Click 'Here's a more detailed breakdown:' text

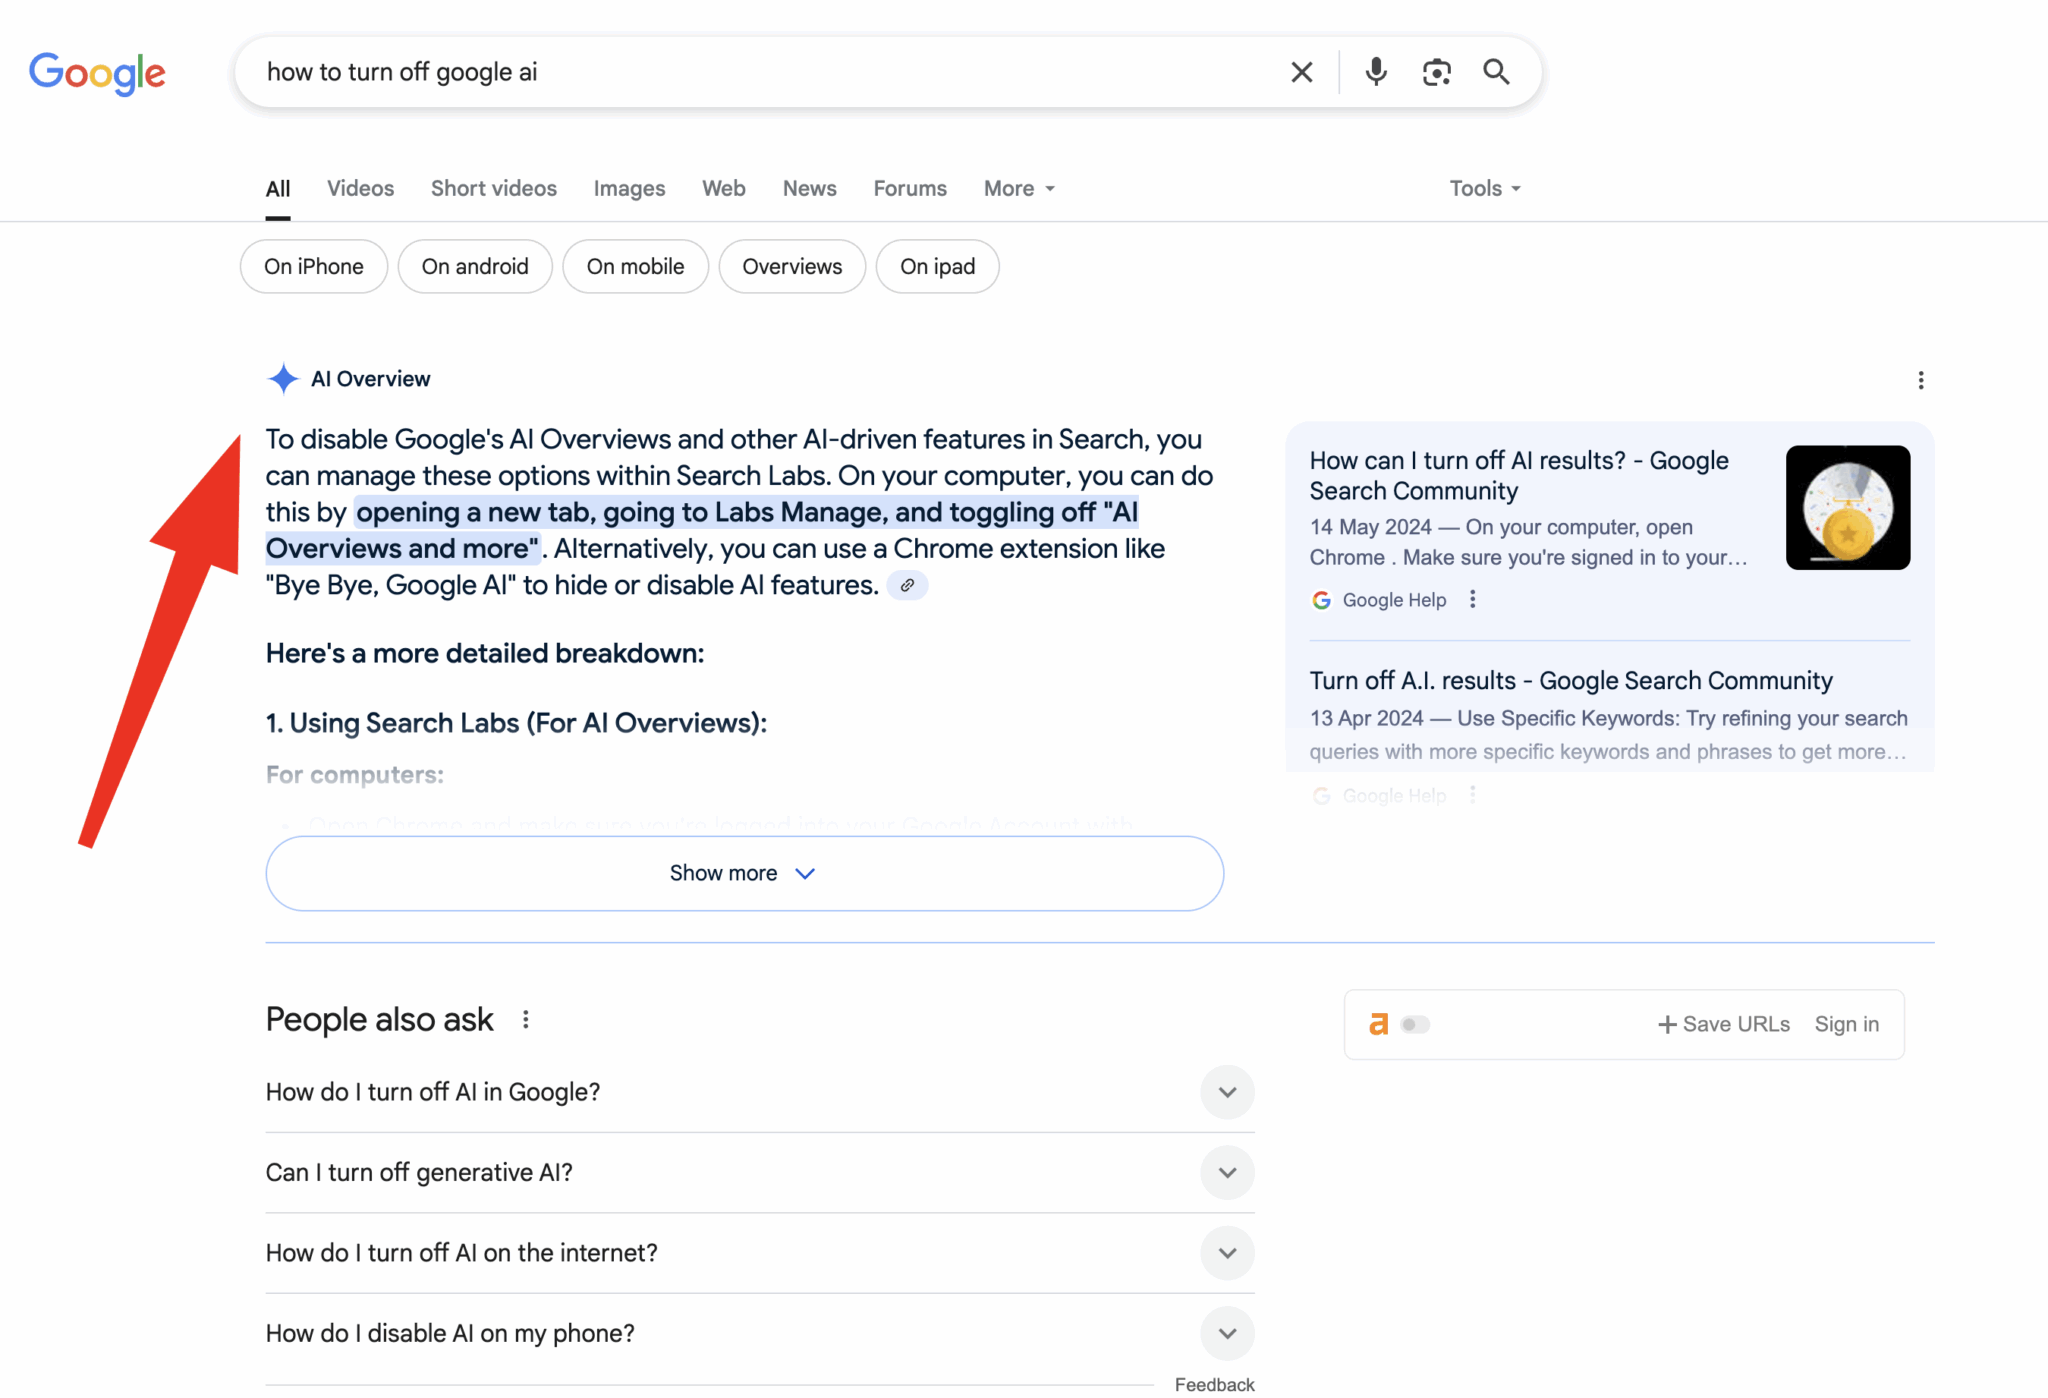click(x=485, y=653)
